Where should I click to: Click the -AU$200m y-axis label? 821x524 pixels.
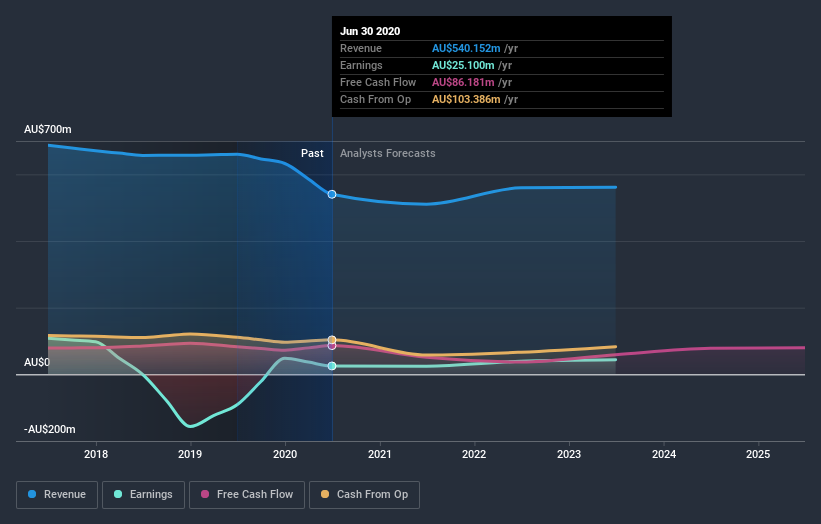click(x=50, y=429)
